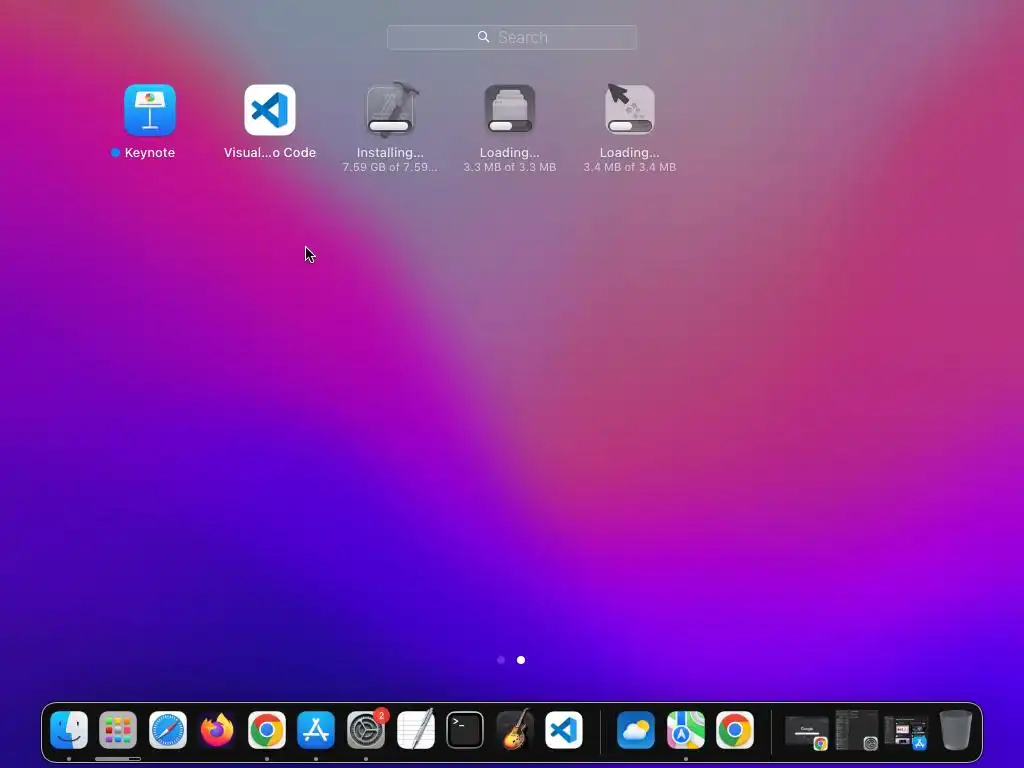The image size is (1024, 768).
Task: Open the App Store from the Dock
Action: (x=316, y=729)
